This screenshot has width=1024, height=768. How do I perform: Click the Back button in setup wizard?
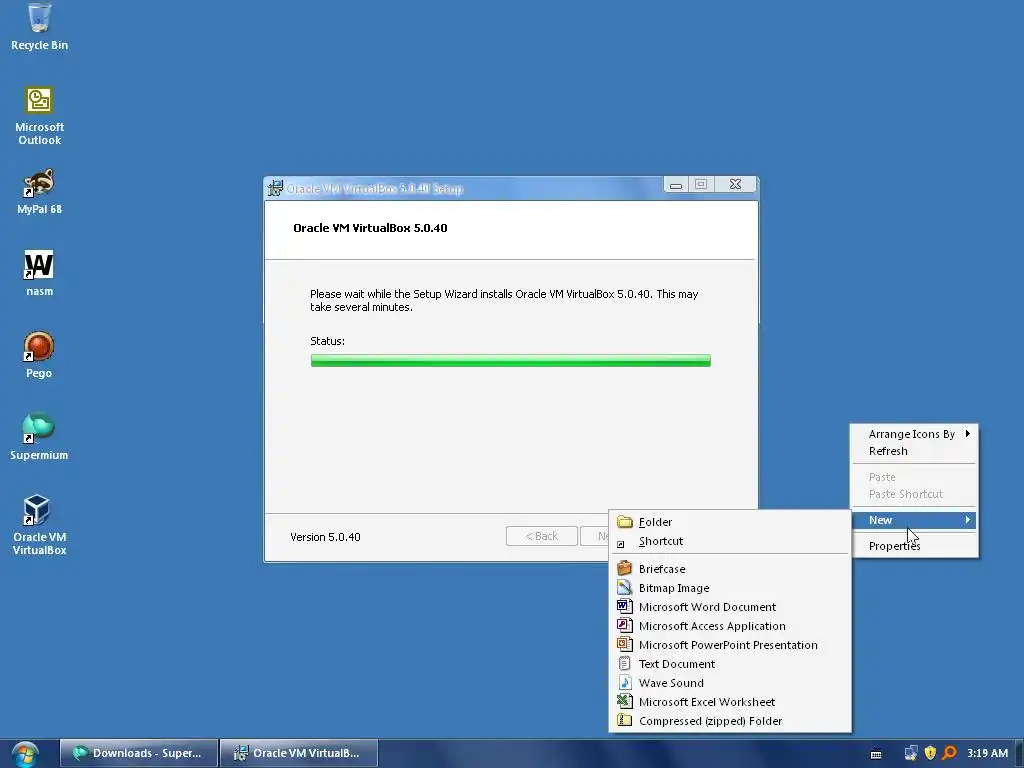tap(541, 536)
